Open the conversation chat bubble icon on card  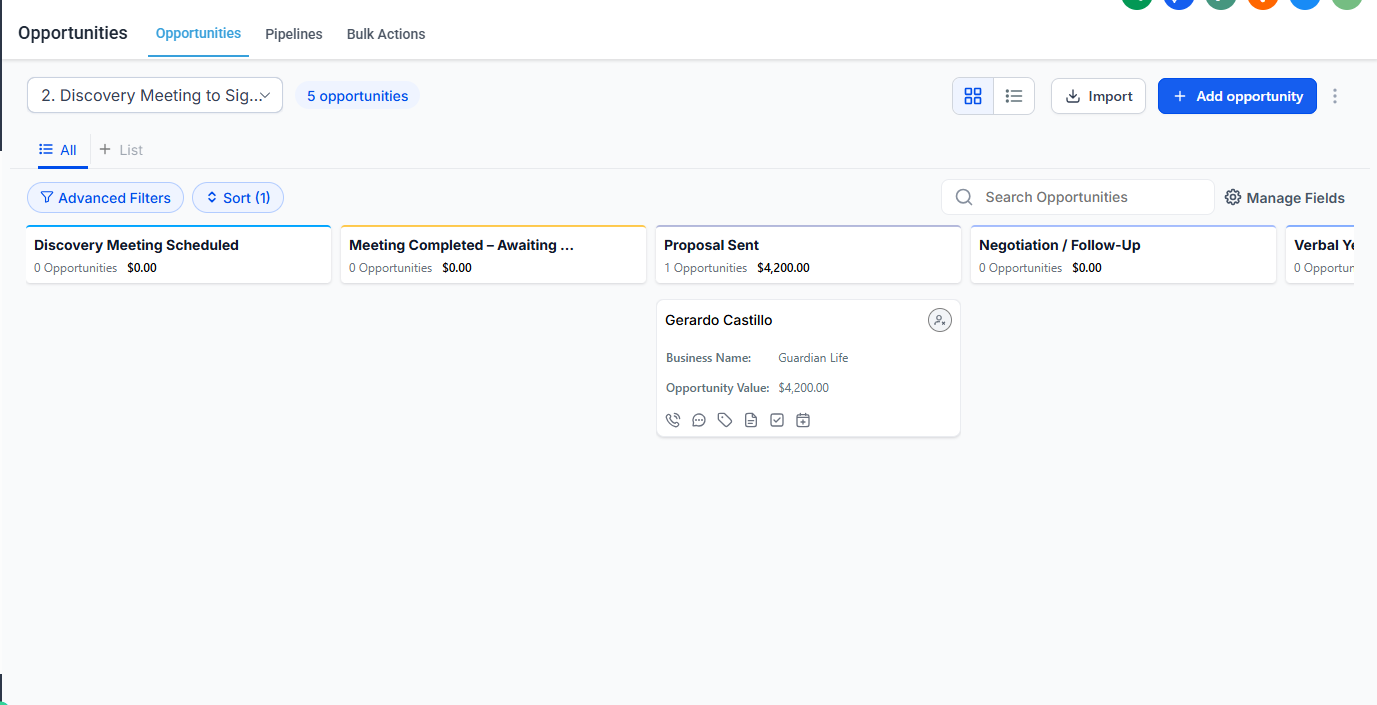pyautogui.click(x=699, y=420)
